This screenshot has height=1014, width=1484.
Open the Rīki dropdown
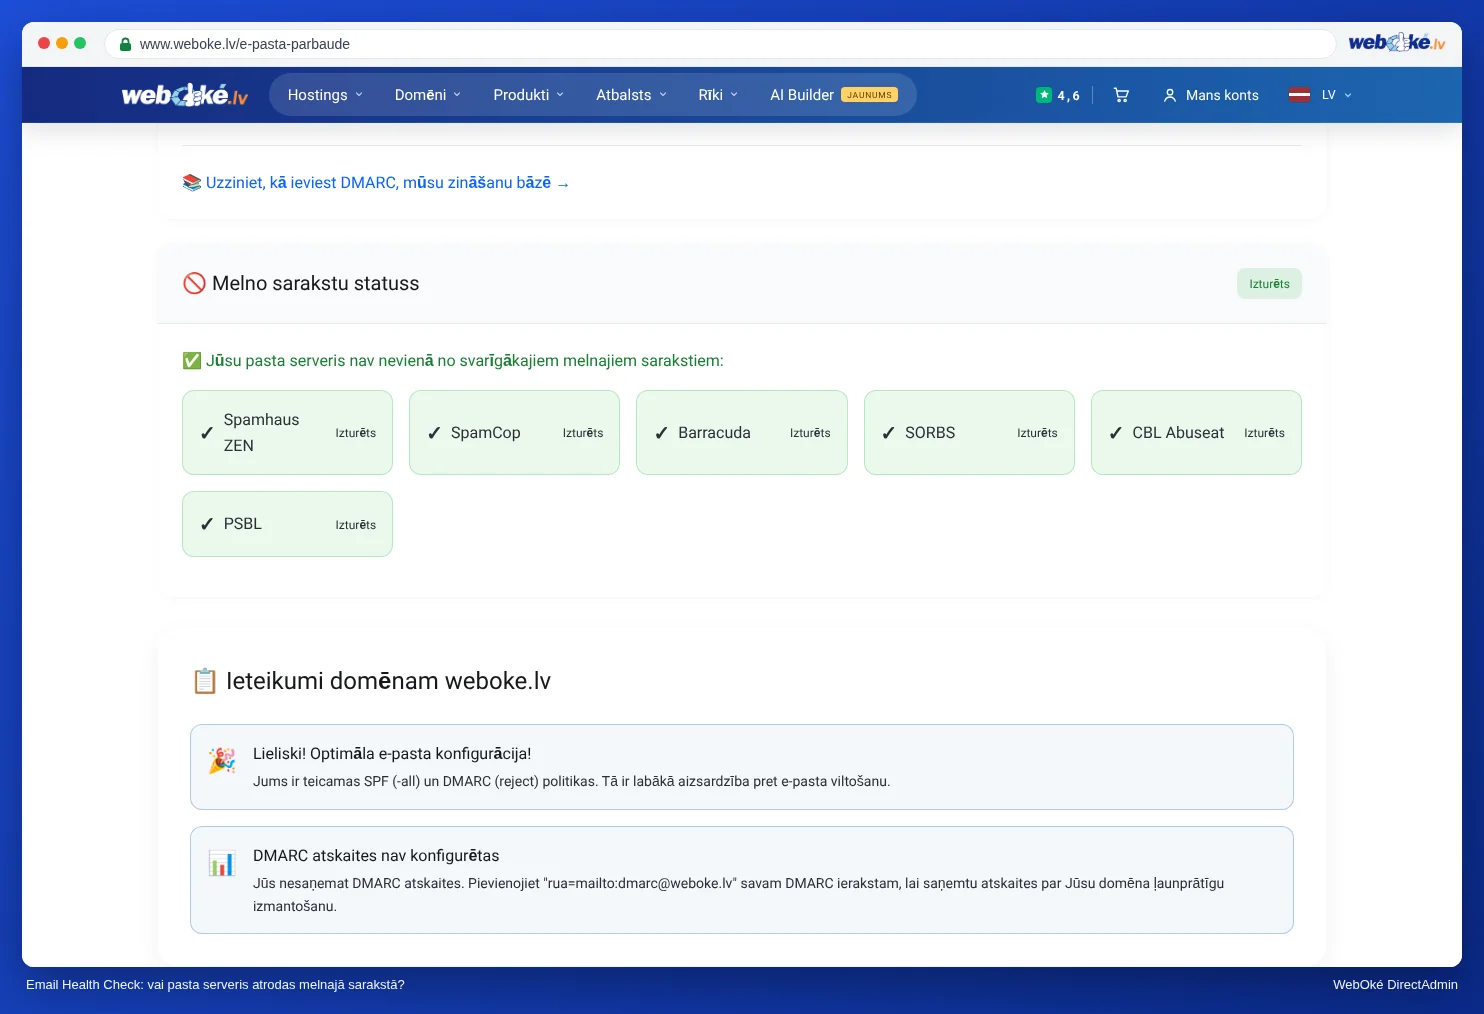(x=718, y=95)
